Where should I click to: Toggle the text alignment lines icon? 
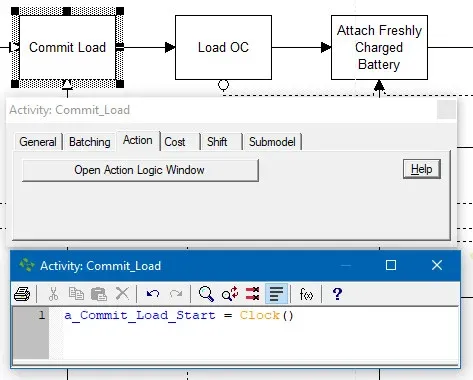(276, 294)
